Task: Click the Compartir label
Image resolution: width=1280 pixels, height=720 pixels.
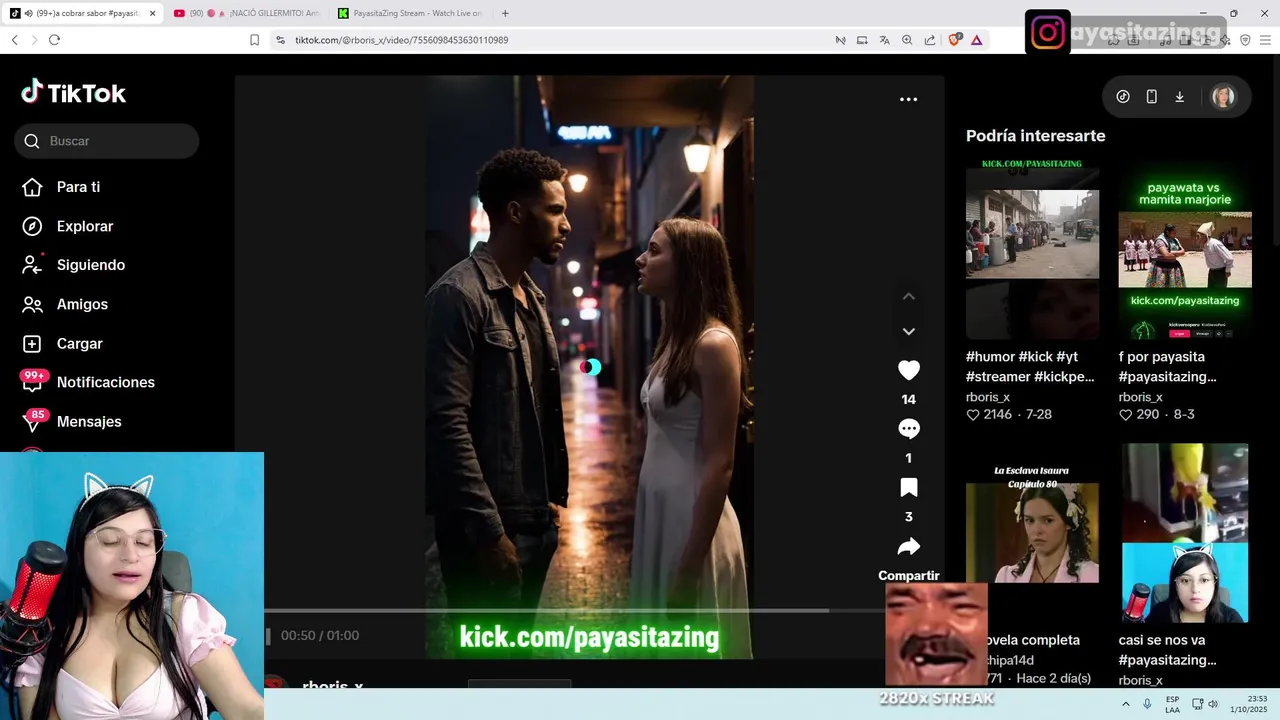Action: click(x=908, y=576)
